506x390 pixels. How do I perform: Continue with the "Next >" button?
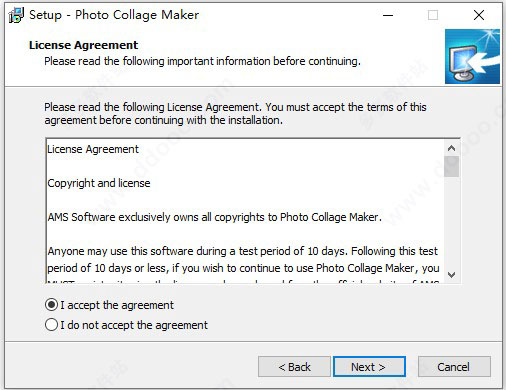tap(369, 367)
